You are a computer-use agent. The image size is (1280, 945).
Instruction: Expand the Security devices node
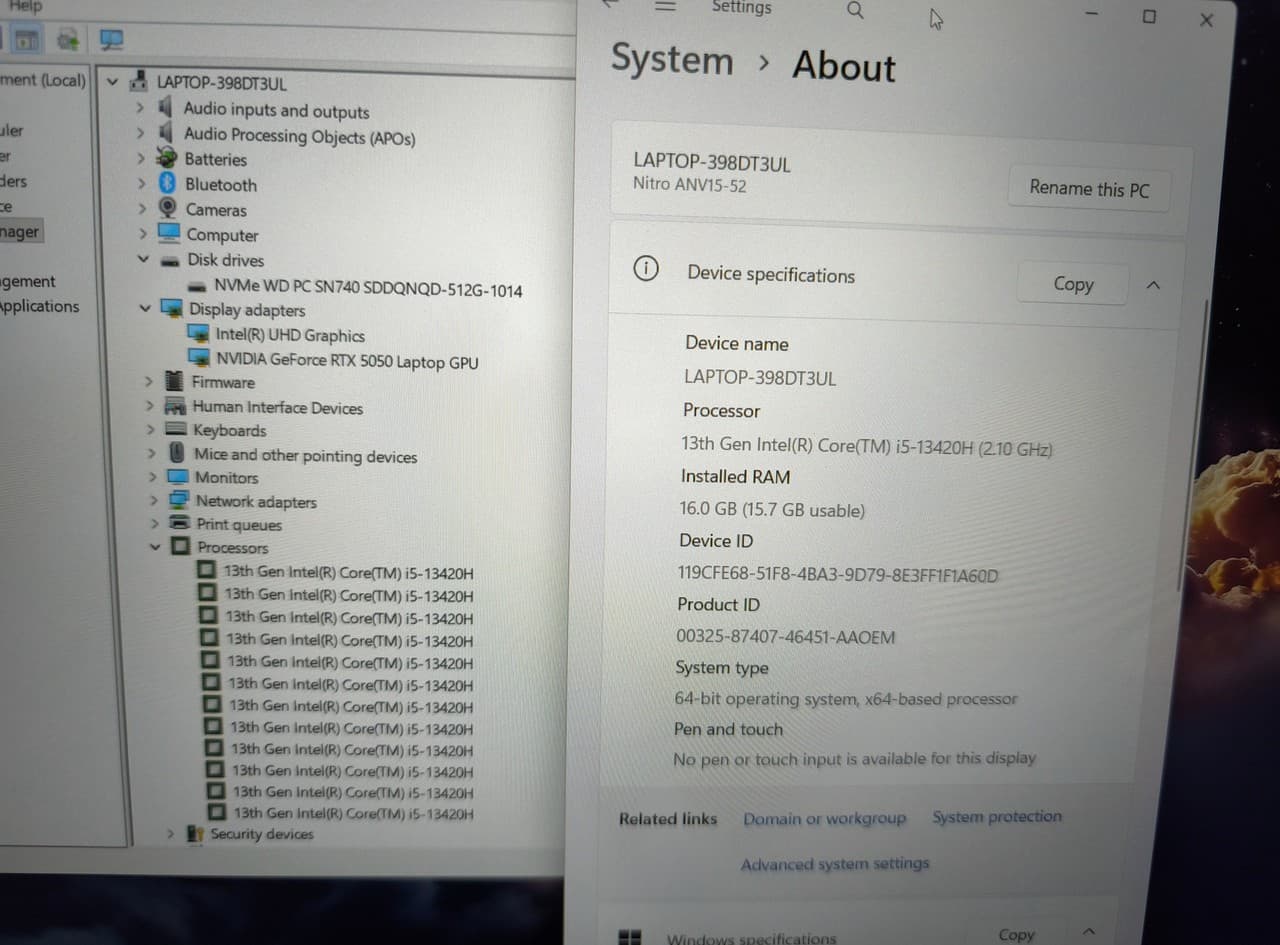pos(170,832)
